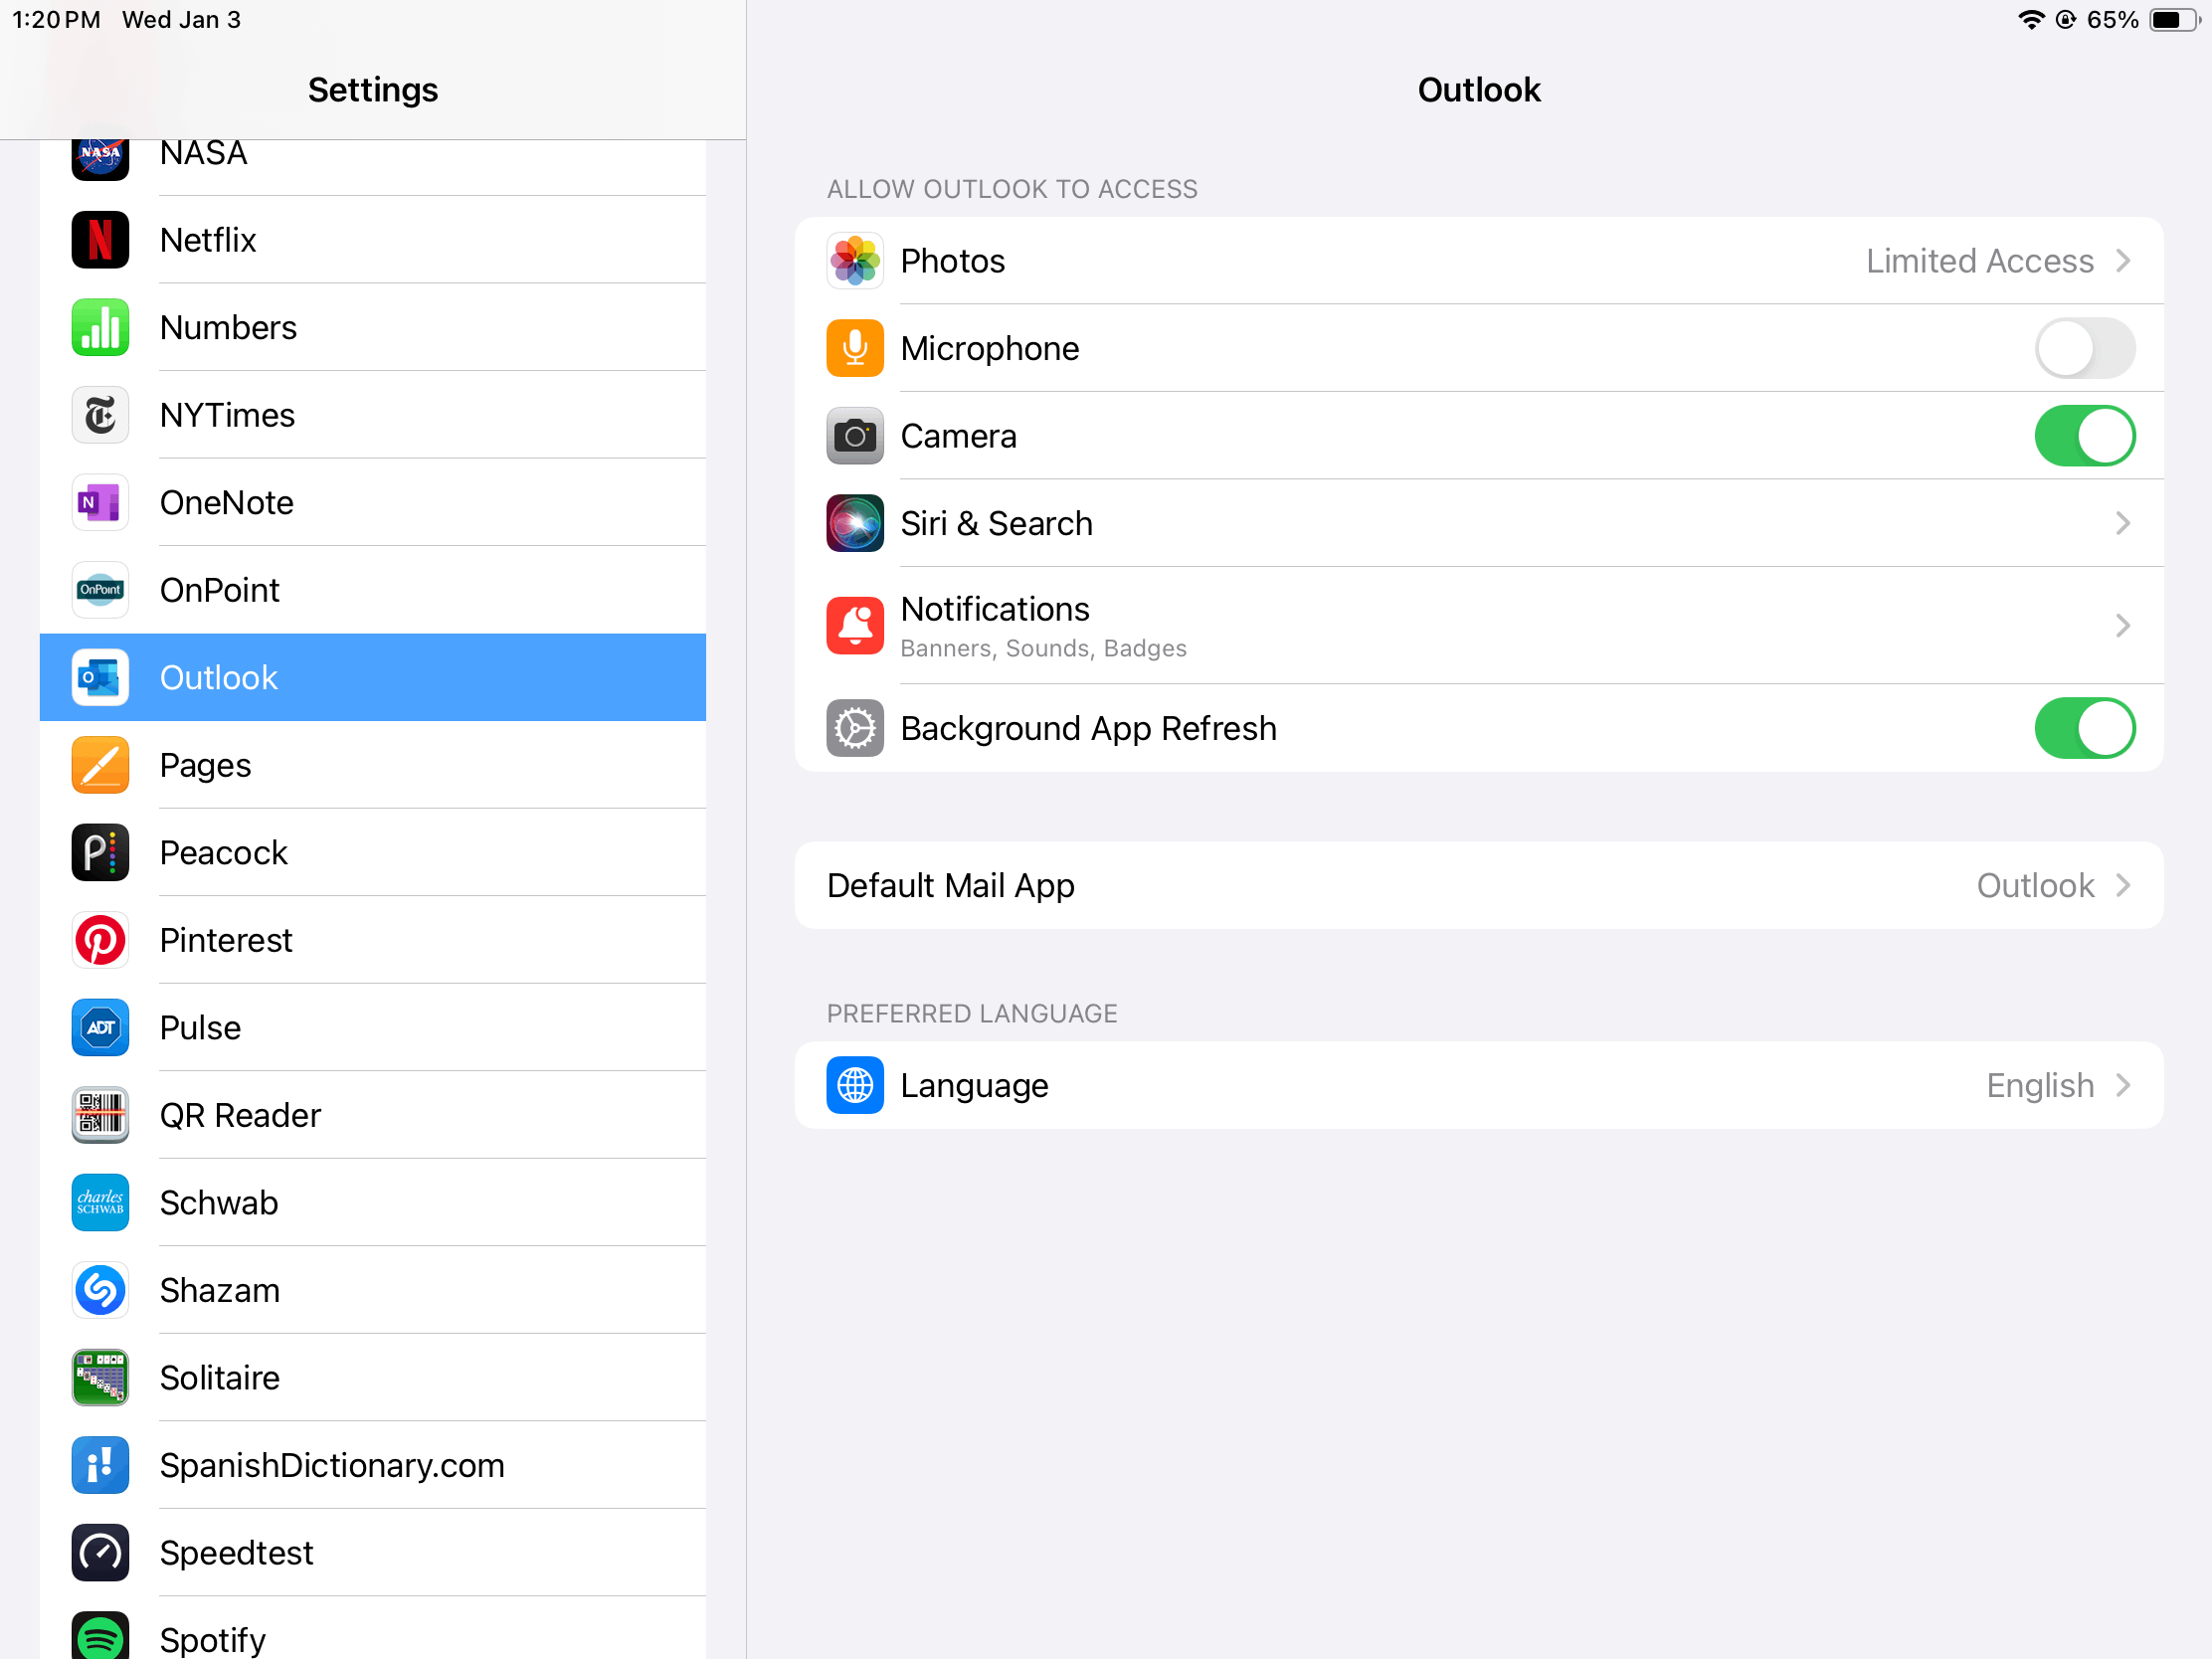Turn off Camera access toggle
The height and width of the screenshot is (1659, 2212).
coord(2085,436)
